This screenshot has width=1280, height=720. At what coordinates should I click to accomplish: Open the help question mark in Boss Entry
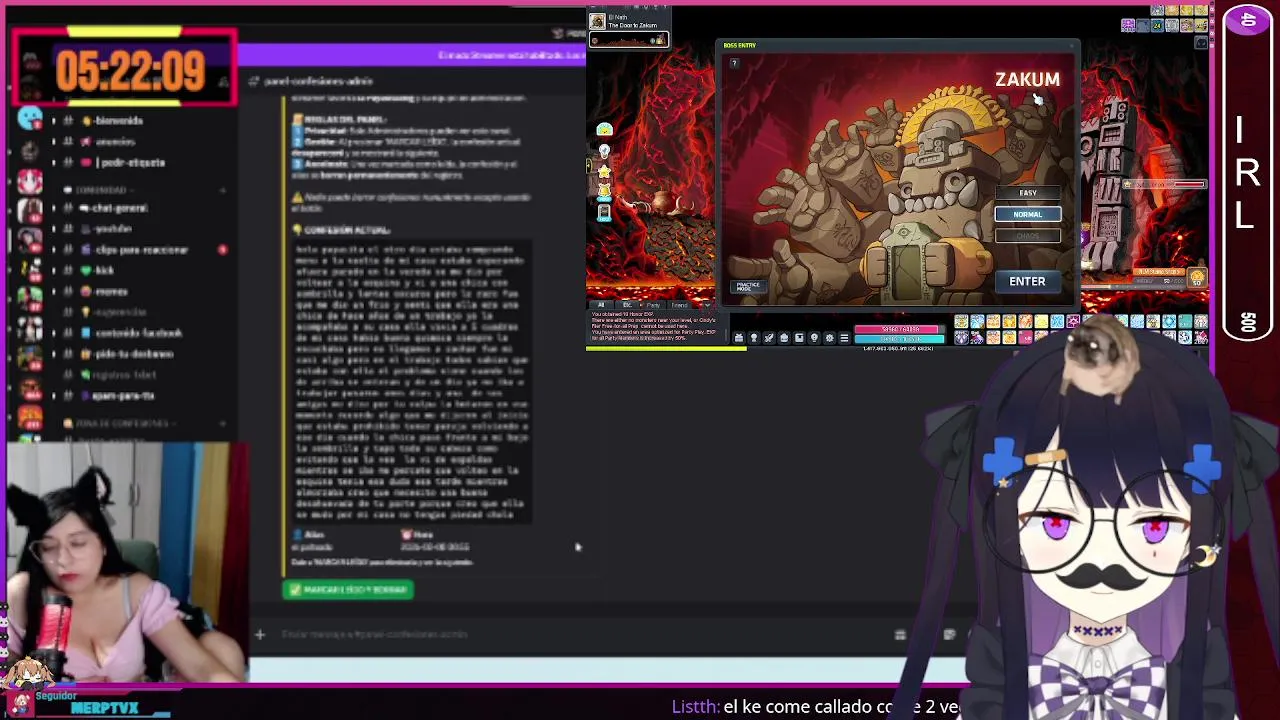[734, 63]
